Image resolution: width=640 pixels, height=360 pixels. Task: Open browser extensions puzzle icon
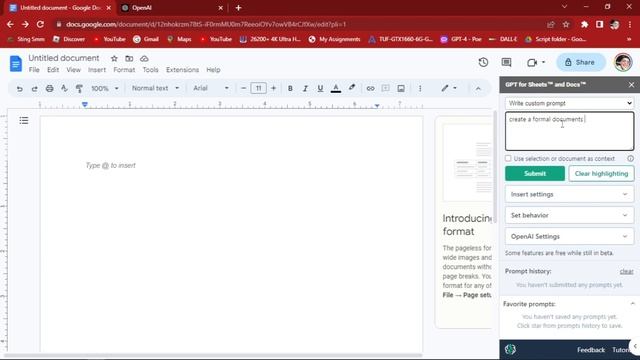(584, 24)
